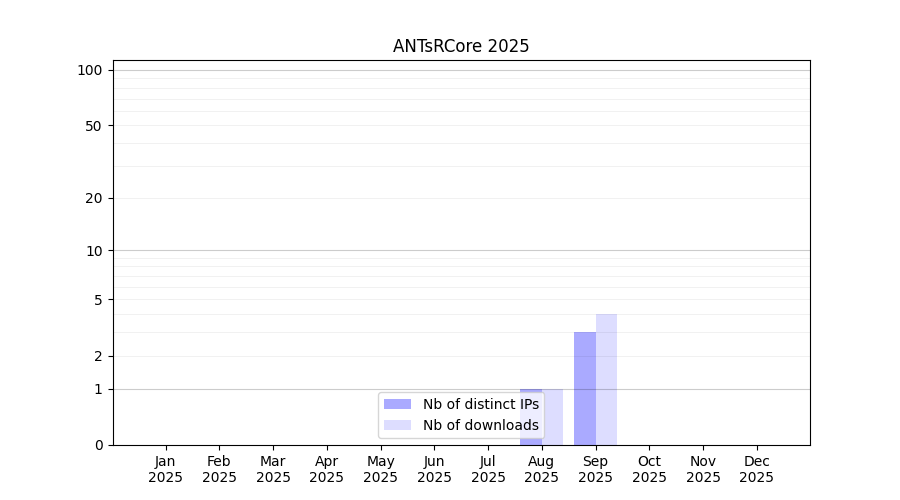Click the Sep 2025 distinct IPs bar
Image resolution: width=900 pixels, height=500 pixels.
click(x=585, y=389)
